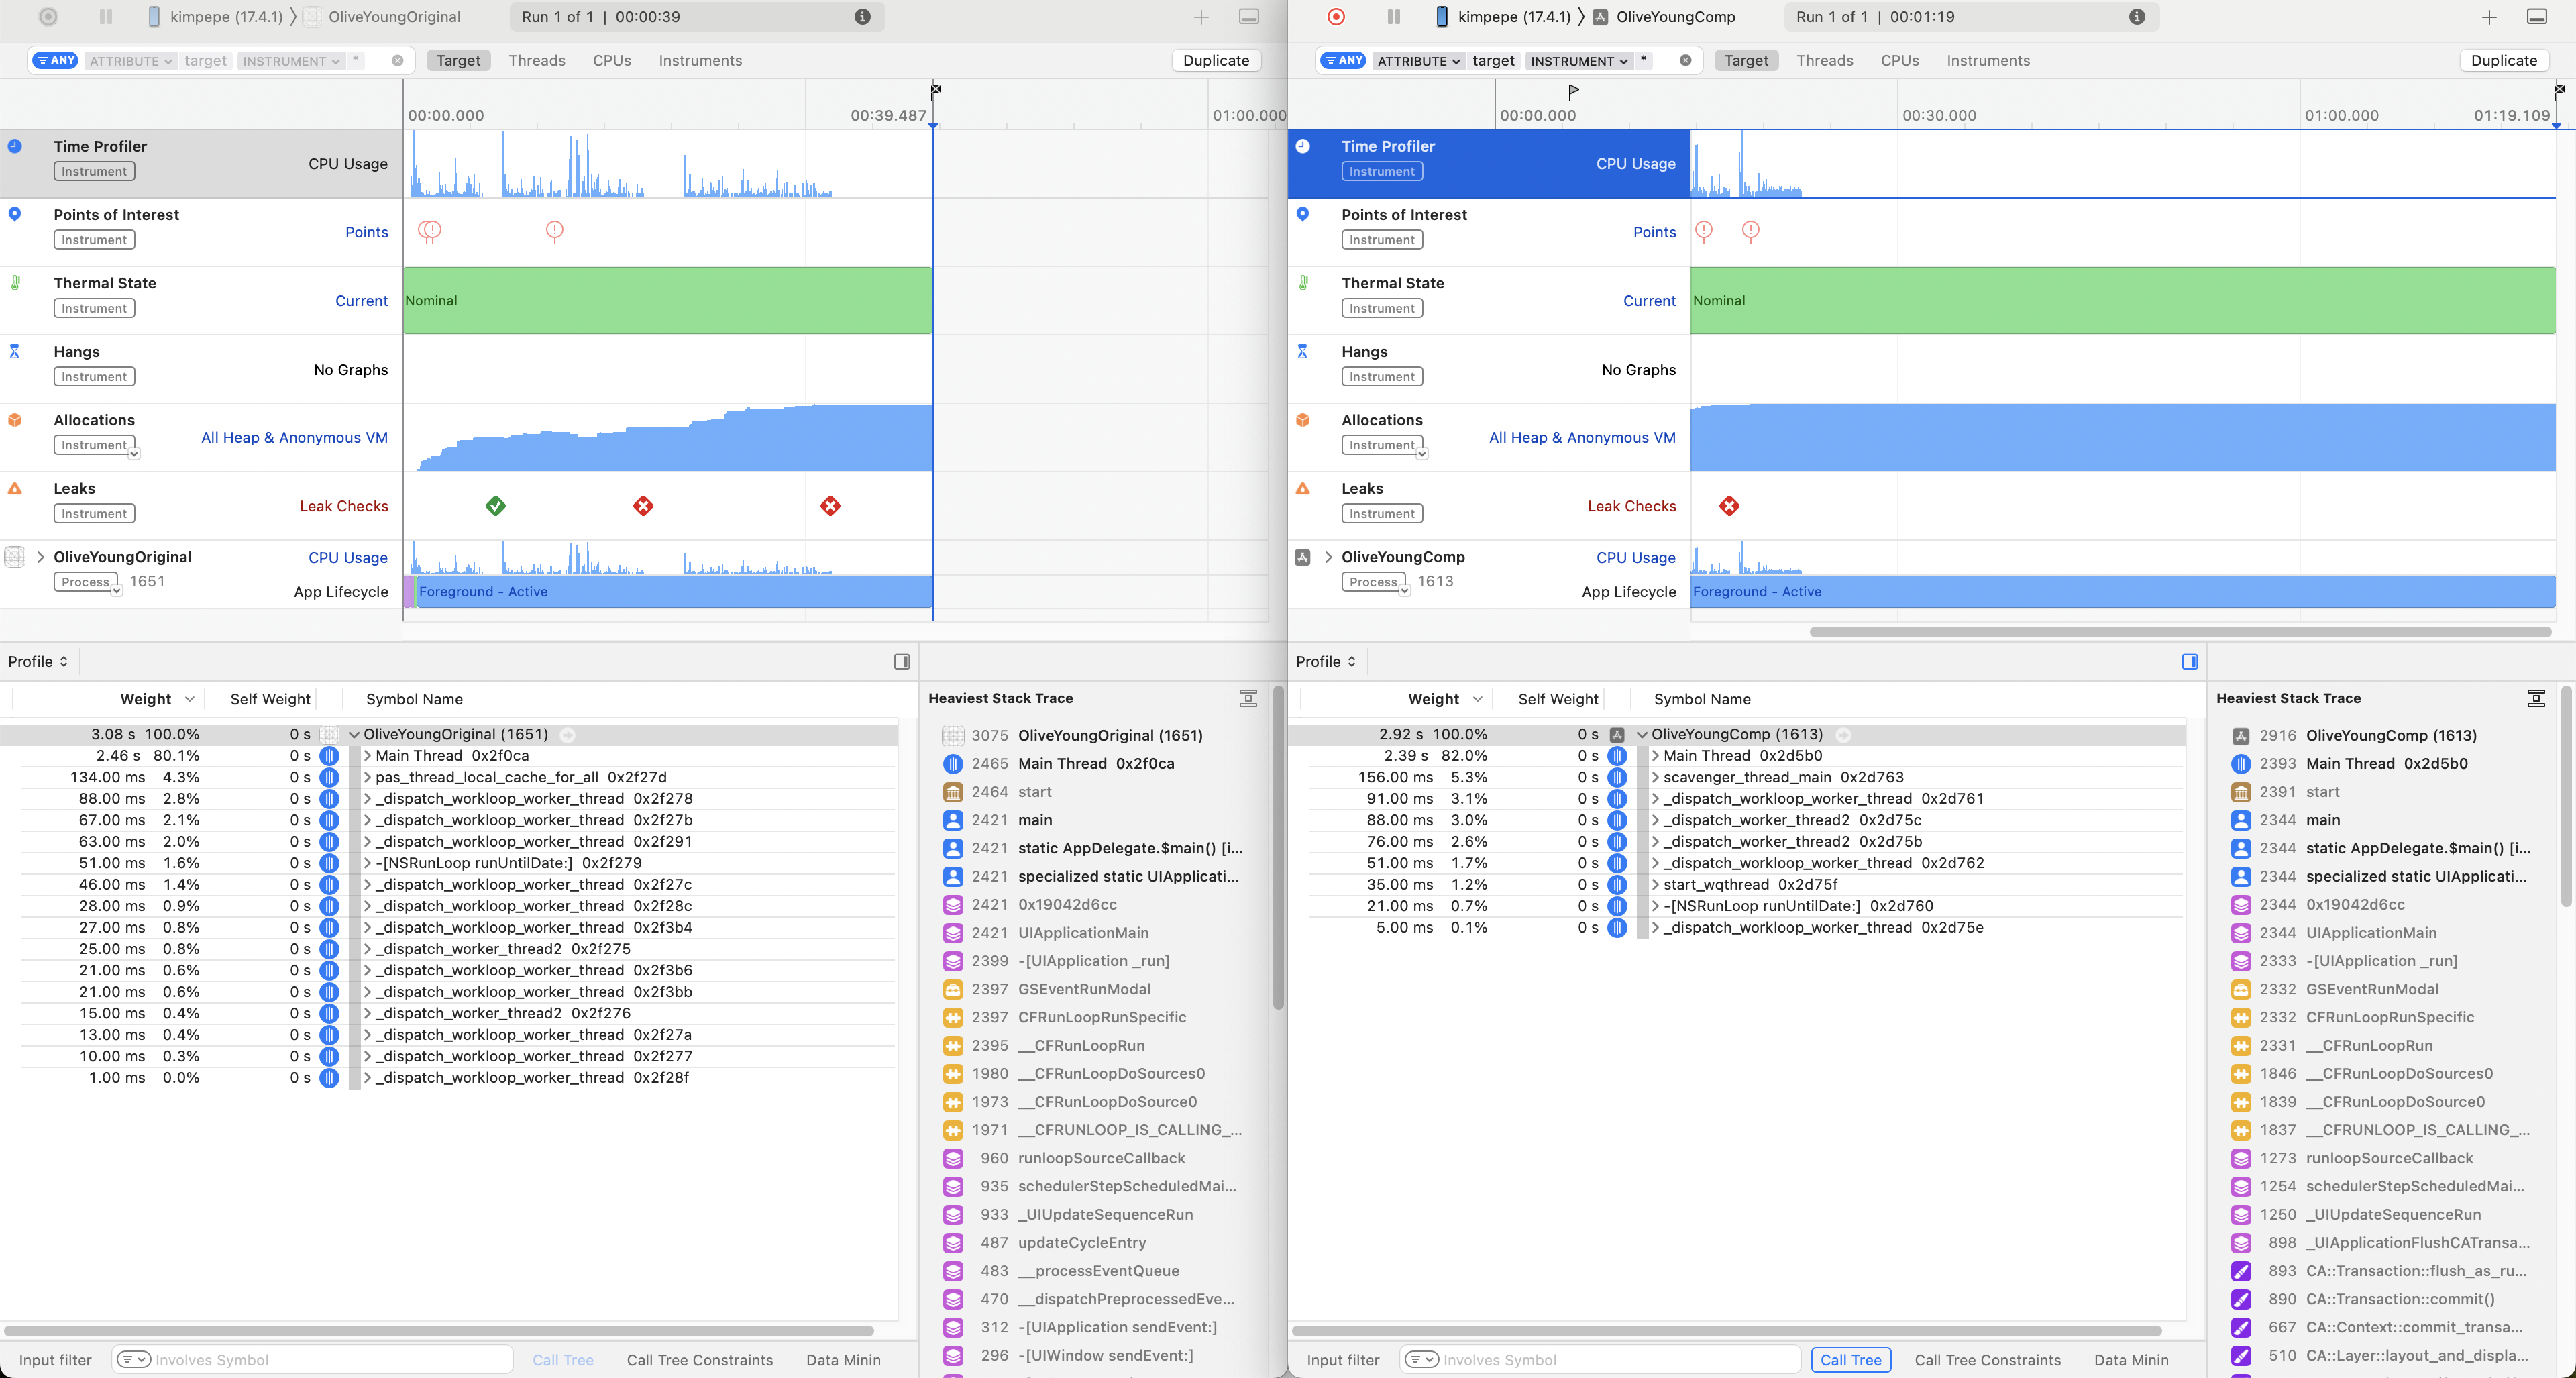
Task: Click the Points of Interest icon in OliveYoungOriginal window
Action: [15, 214]
